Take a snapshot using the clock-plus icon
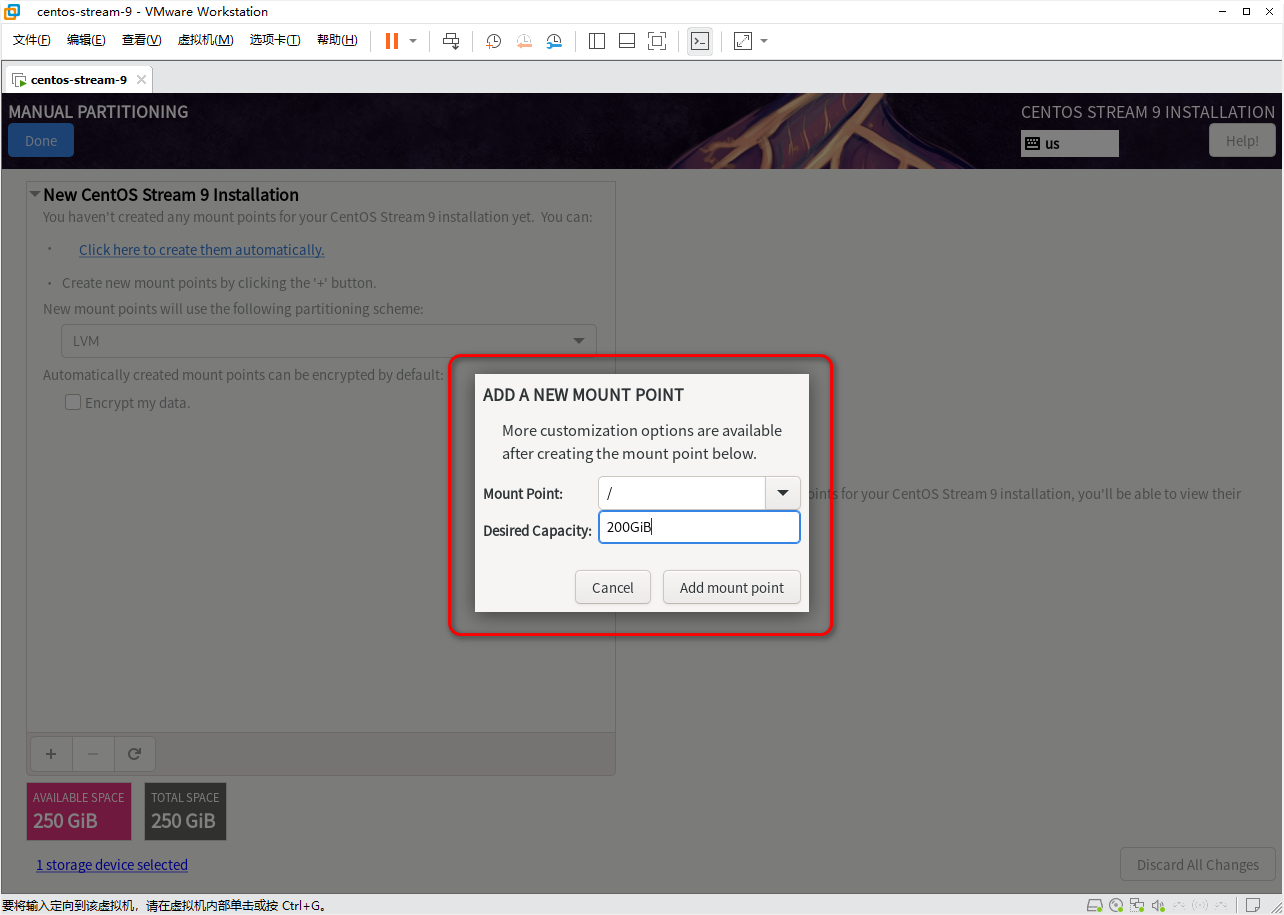 coord(493,41)
